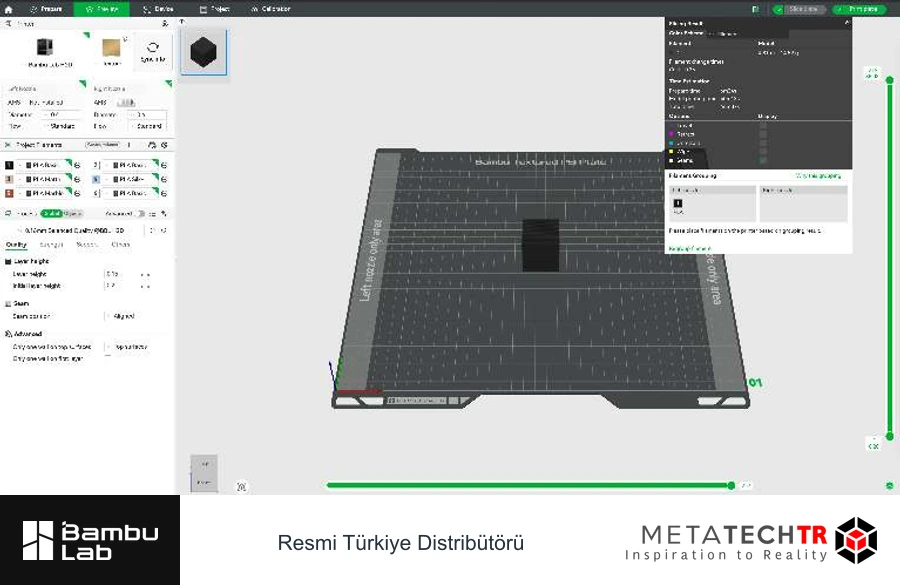The height and width of the screenshot is (585, 900).
Task: Click the process search settings icon
Action: click(164, 214)
